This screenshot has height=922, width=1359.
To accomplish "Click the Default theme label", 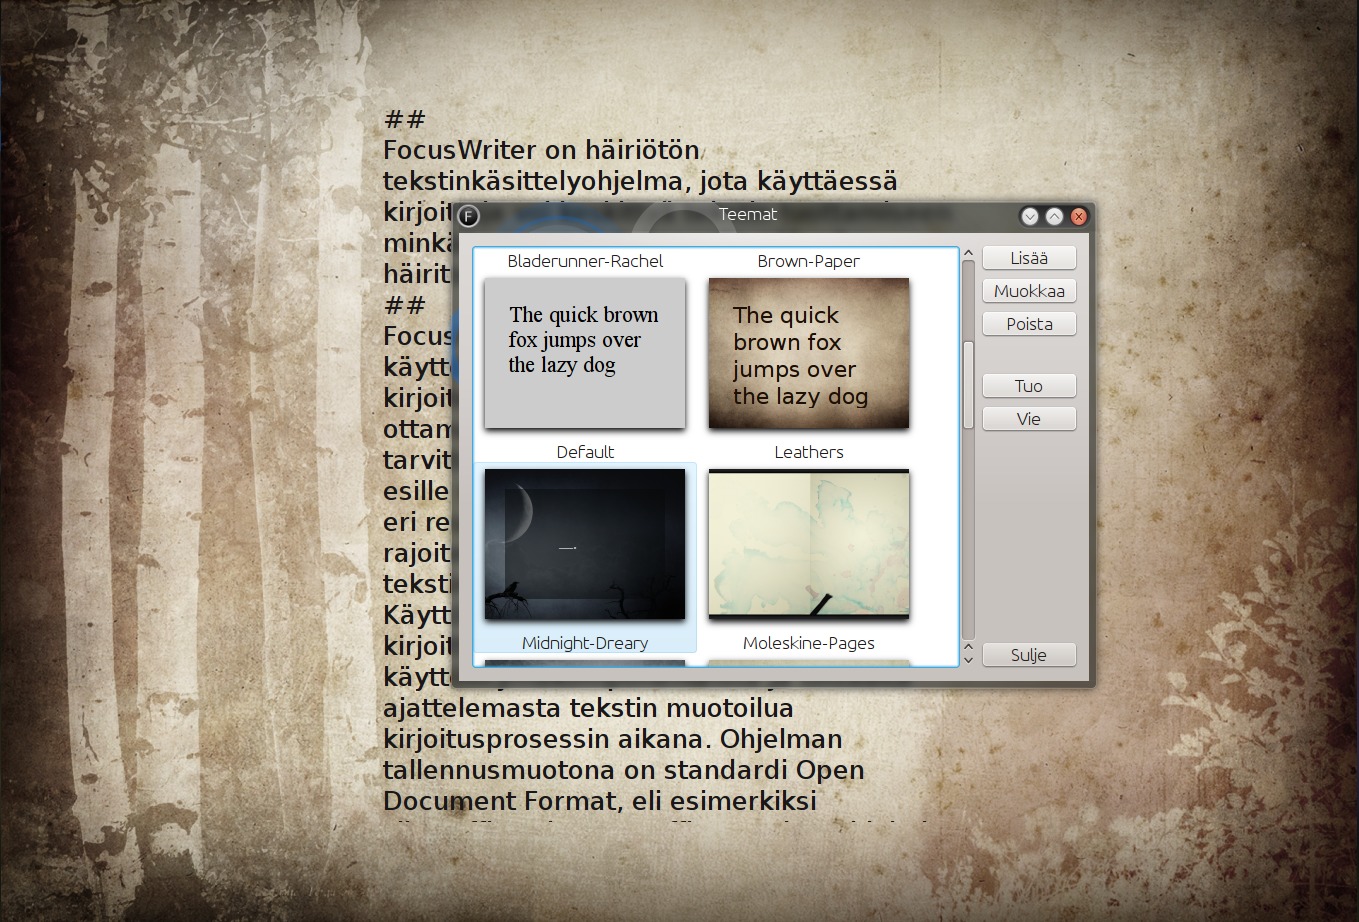I will (585, 452).
